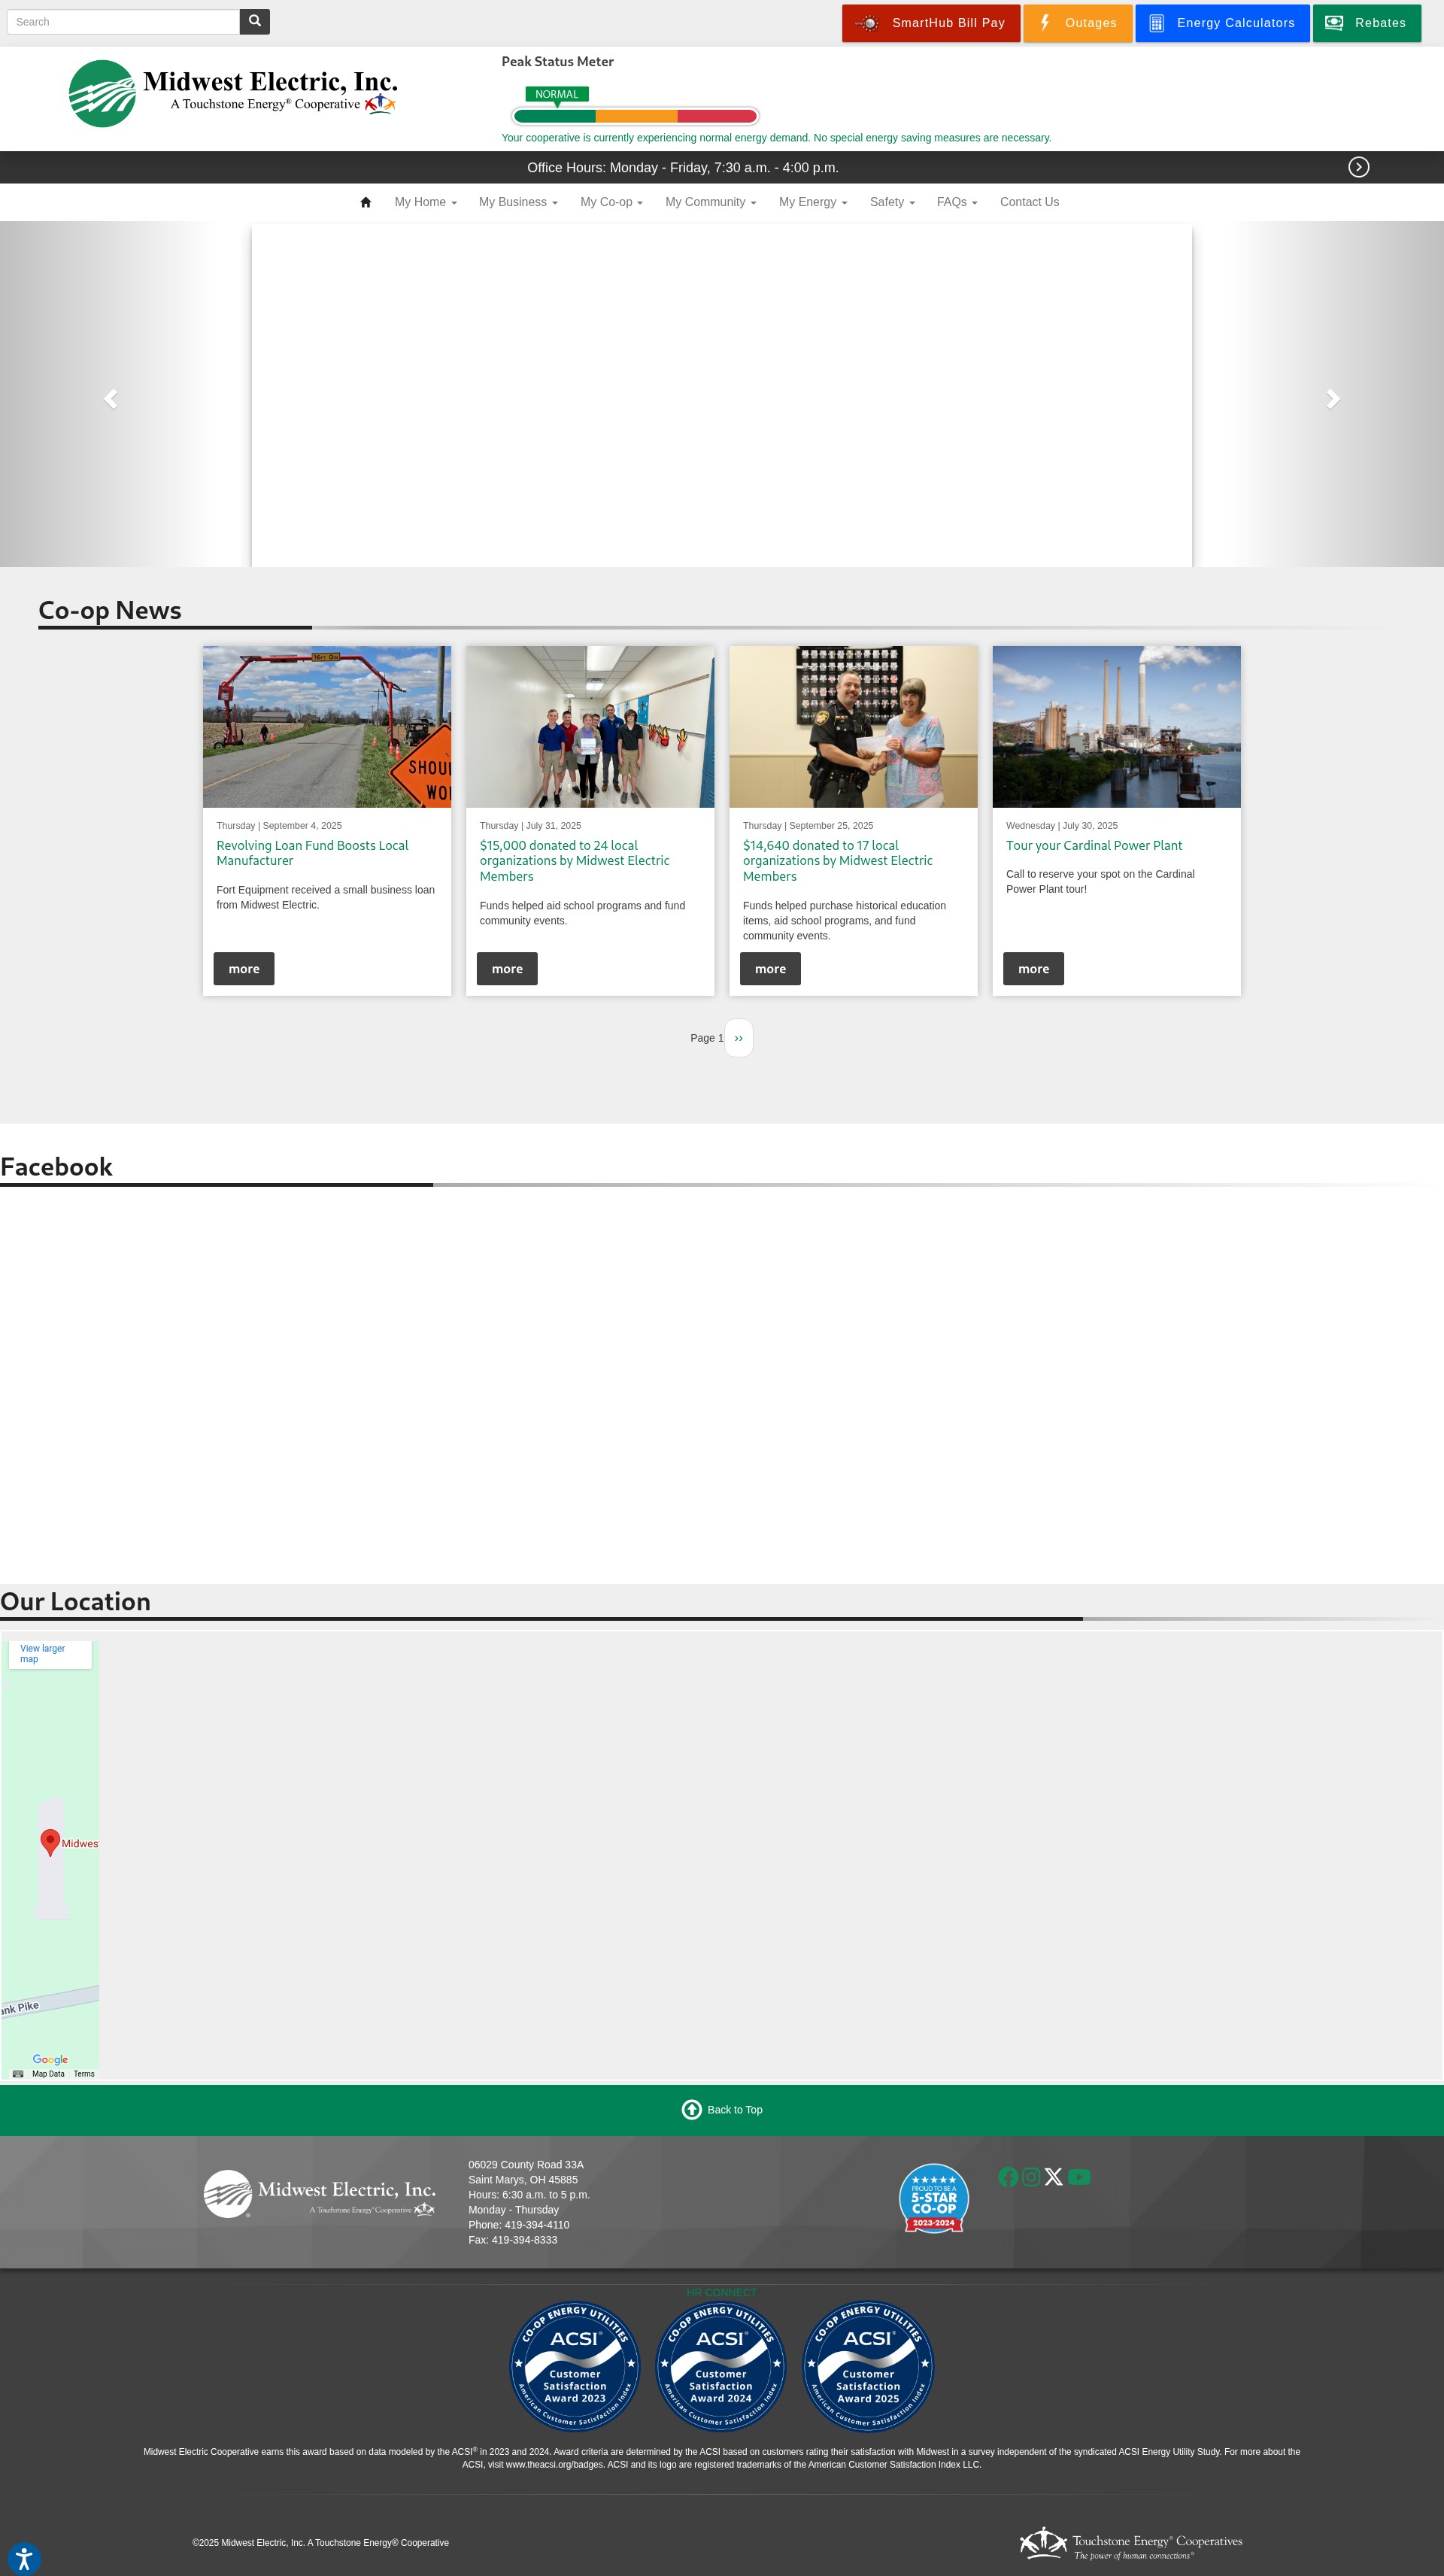Click Touchstone Energy Cooperatives footer logo
Screen dimensions: 1444x2576
coord(1131,2542)
